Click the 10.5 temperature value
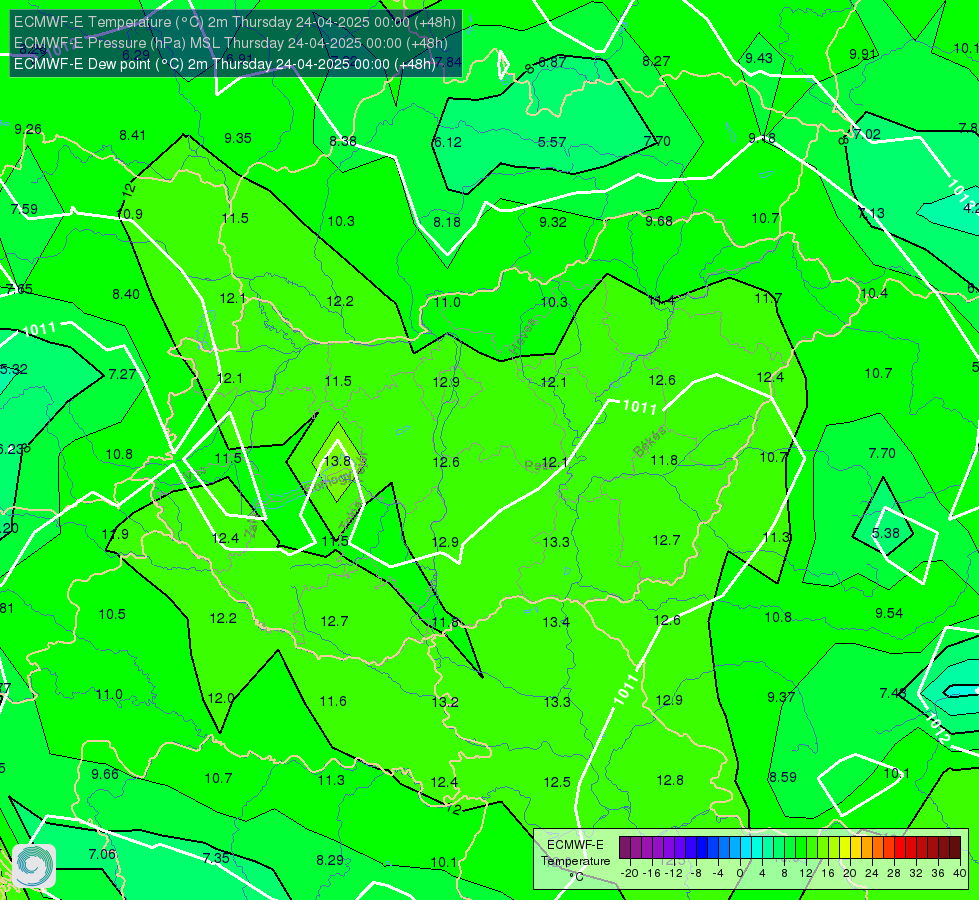979x900 pixels. [x=112, y=615]
